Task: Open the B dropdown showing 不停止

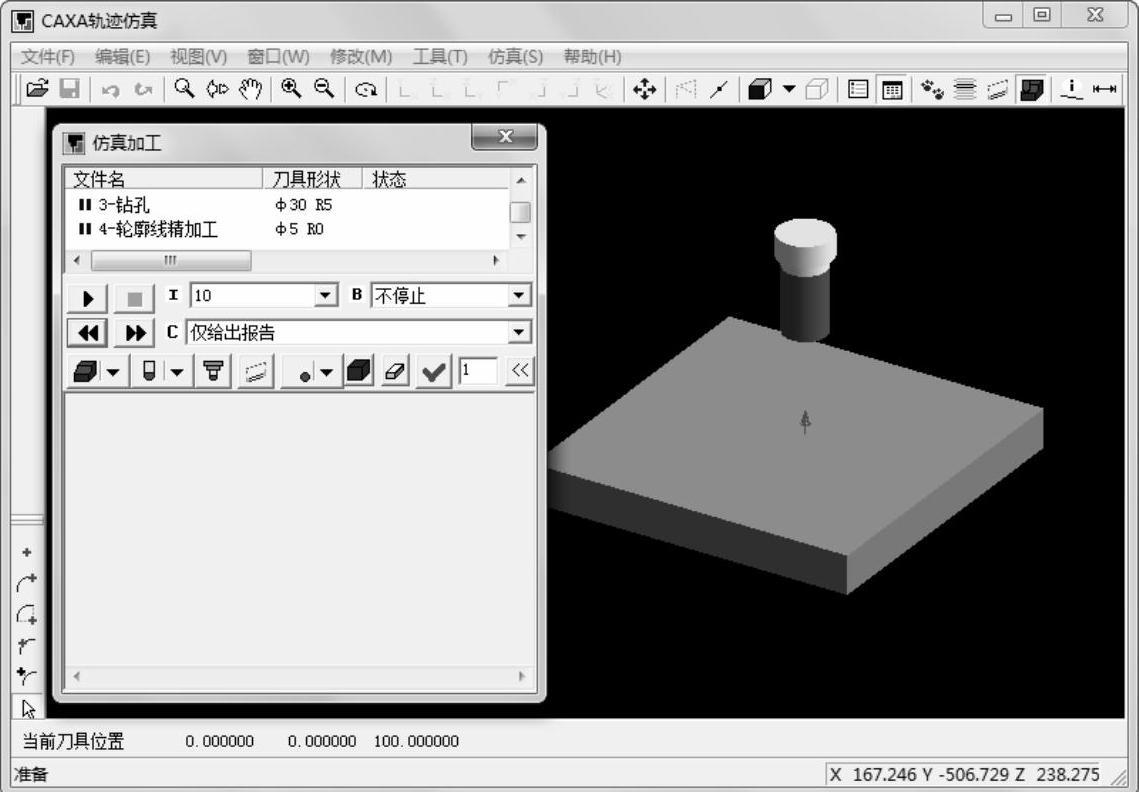Action: point(519,295)
